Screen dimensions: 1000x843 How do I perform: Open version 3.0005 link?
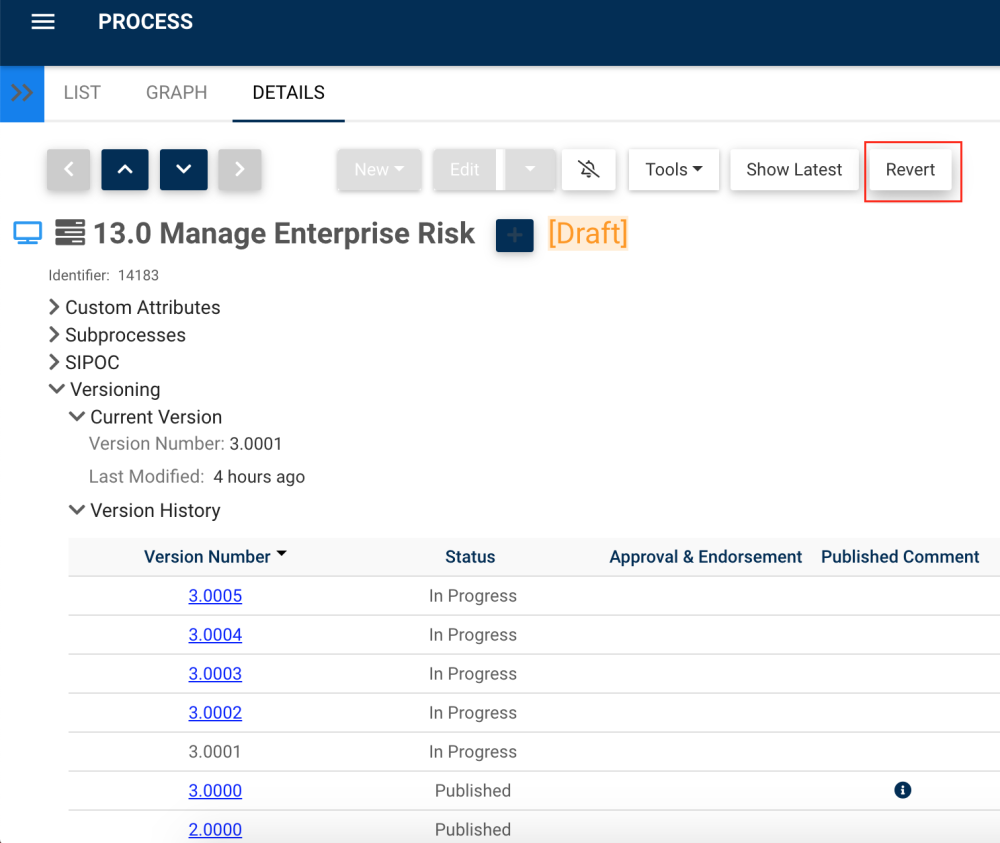pos(215,596)
